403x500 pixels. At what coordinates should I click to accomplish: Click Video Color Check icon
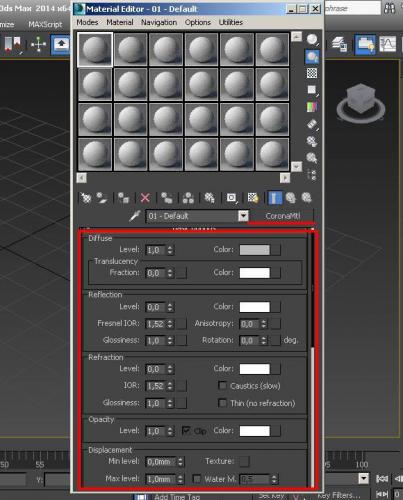click(312, 107)
